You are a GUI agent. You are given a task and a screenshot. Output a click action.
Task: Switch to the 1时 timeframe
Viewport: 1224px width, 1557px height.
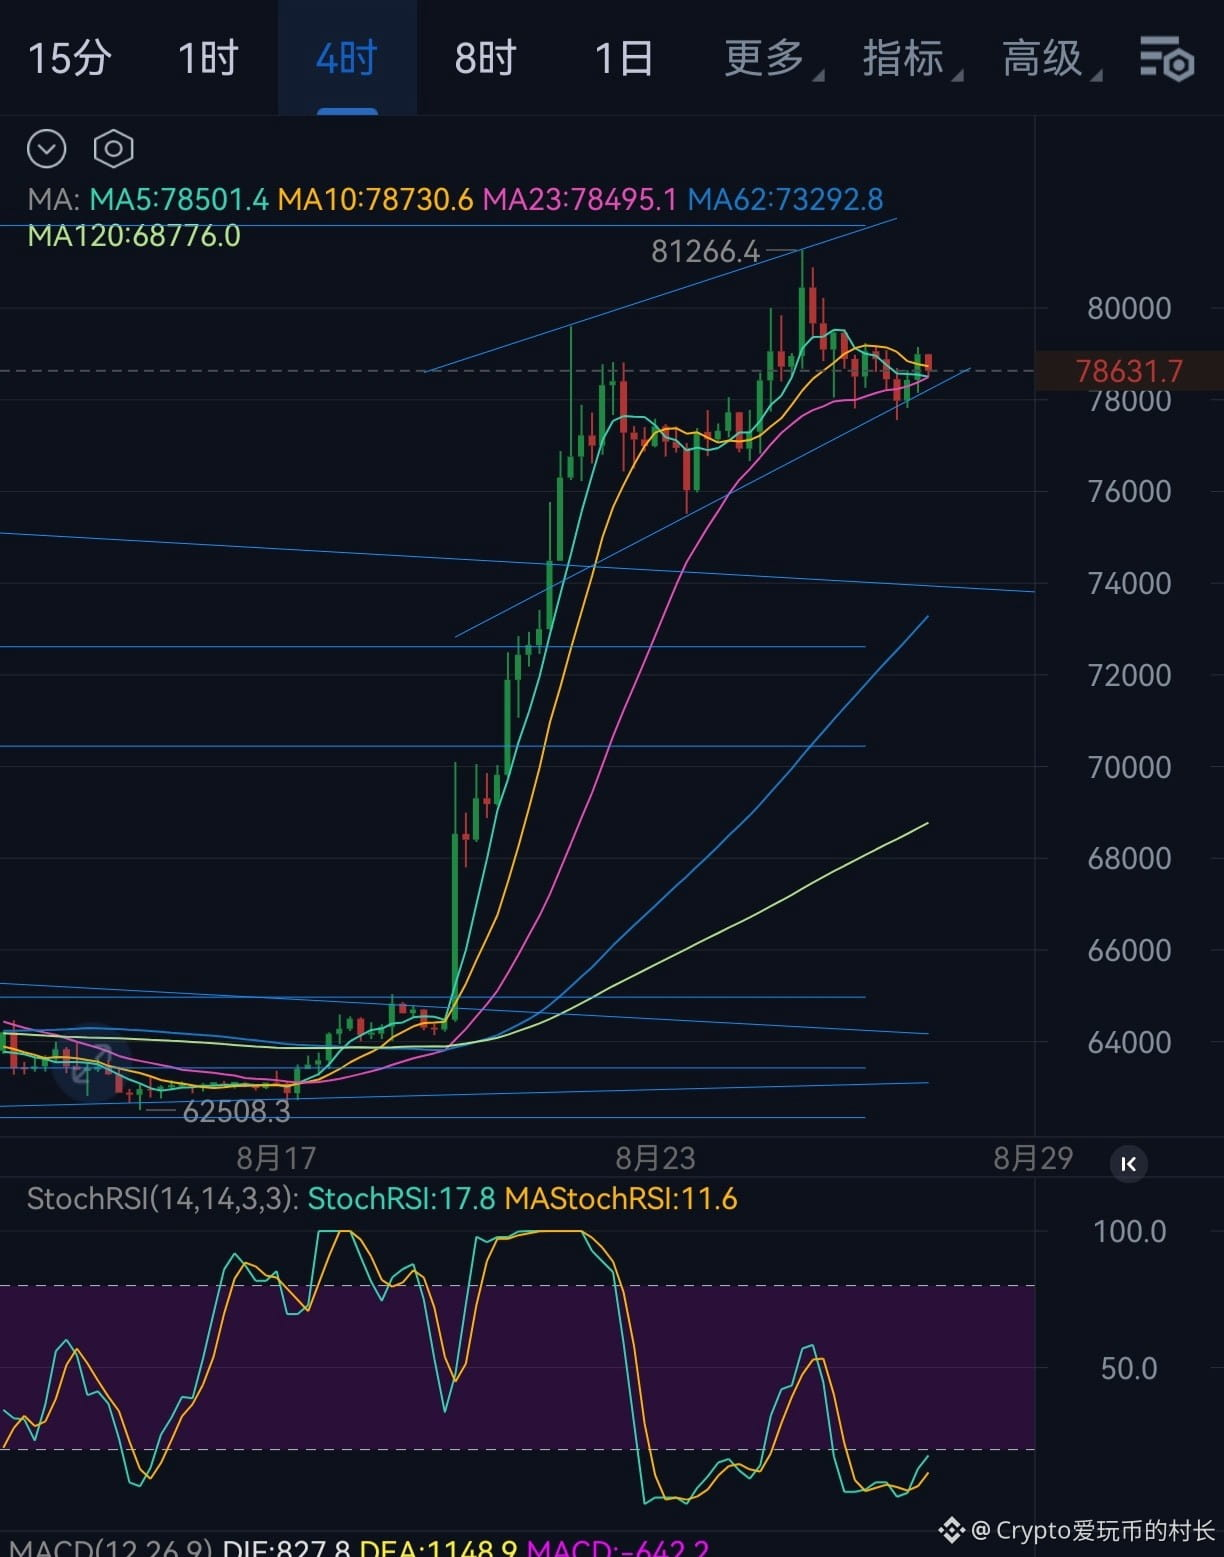tap(208, 58)
